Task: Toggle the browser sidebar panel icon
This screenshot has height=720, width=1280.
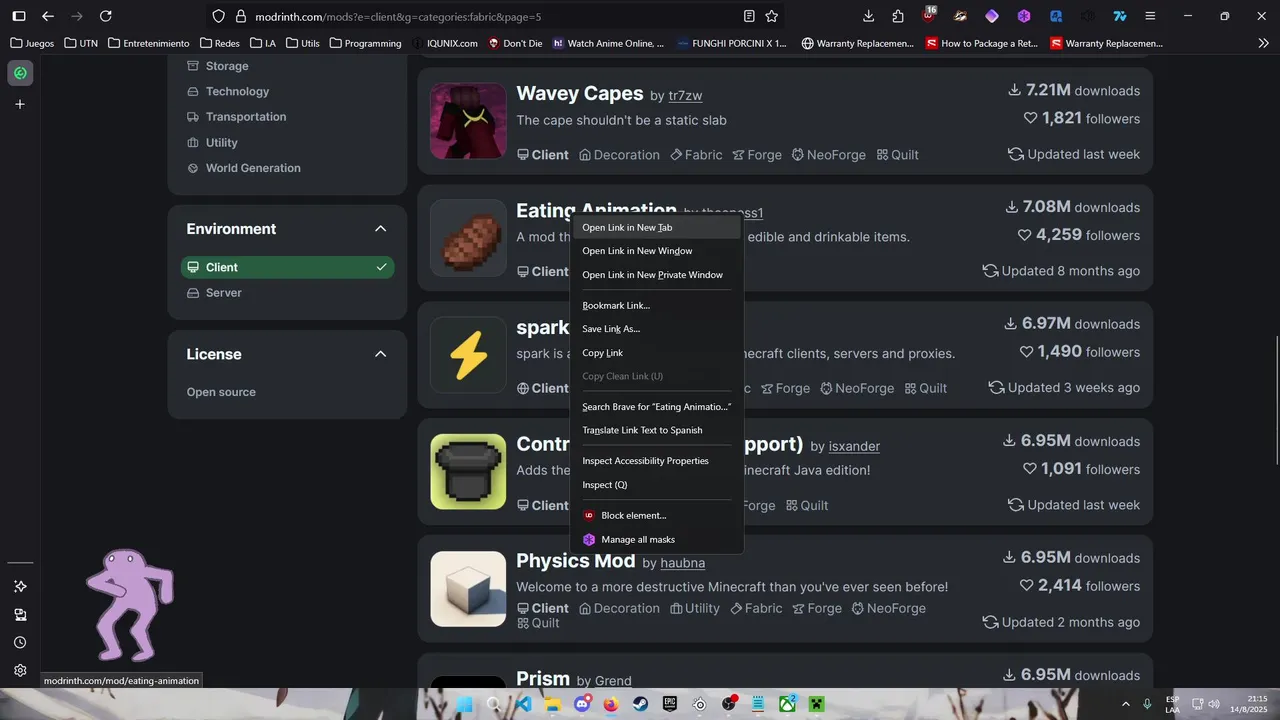Action: (18, 16)
